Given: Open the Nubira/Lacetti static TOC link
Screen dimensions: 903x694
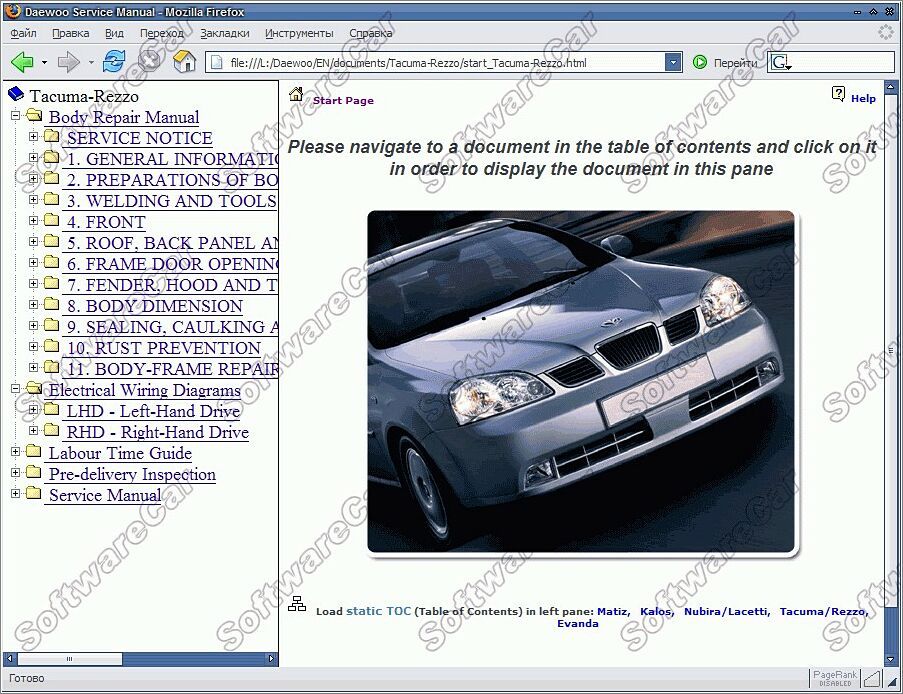Looking at the screenshot, I should [726, 611].
